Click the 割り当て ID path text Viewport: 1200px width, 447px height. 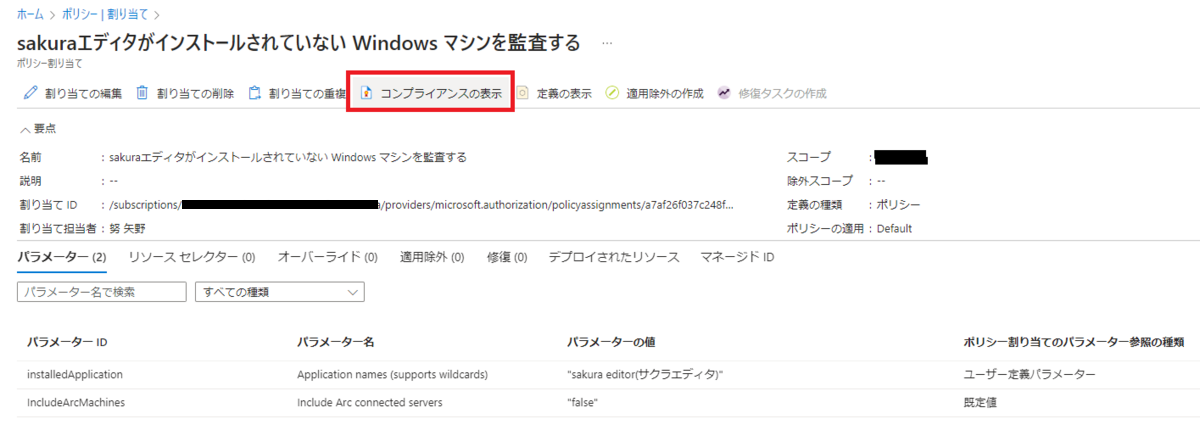click(422, 205)
